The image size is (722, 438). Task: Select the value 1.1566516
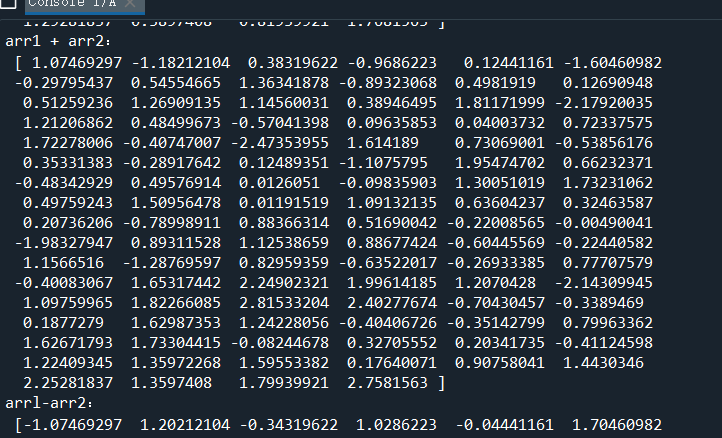coord(63,263)
